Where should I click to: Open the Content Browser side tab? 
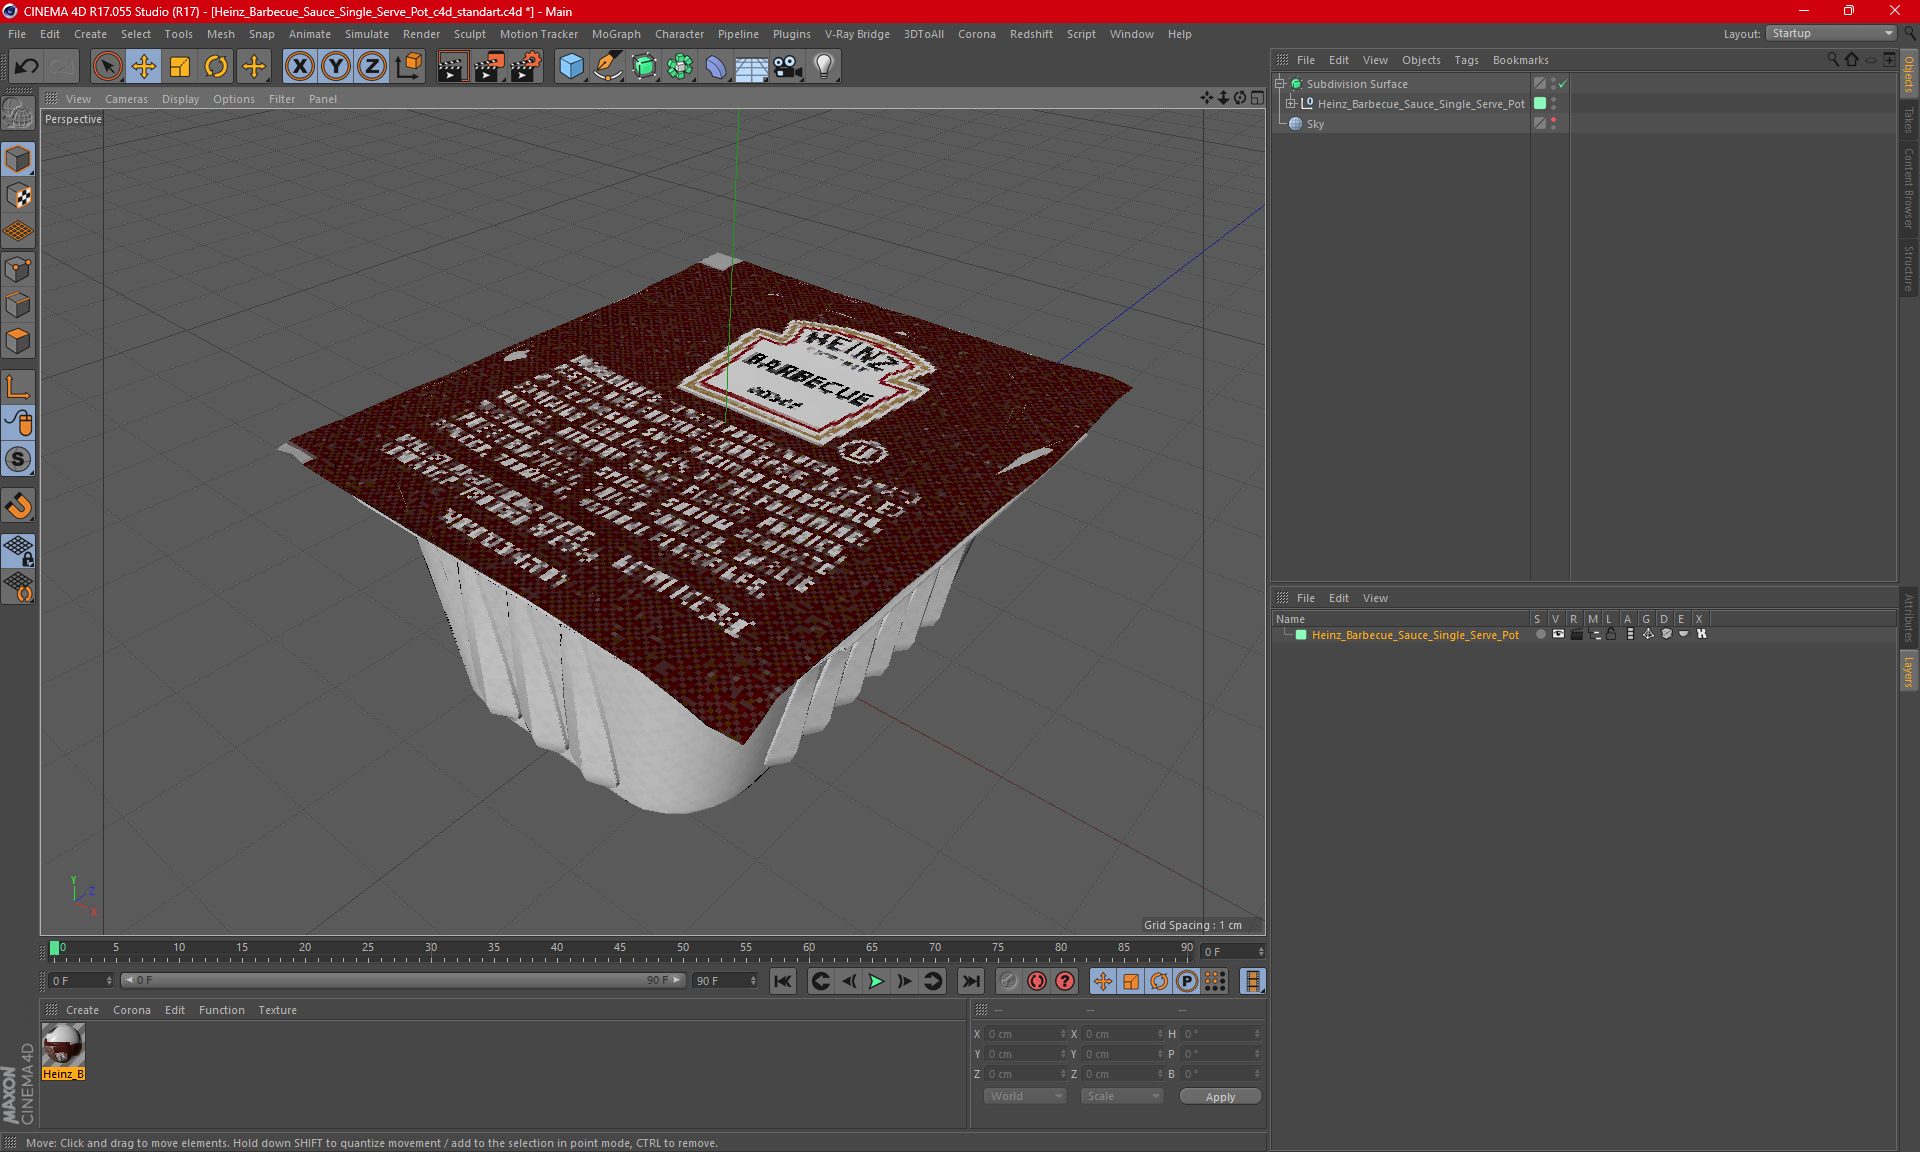point(1909,187)
